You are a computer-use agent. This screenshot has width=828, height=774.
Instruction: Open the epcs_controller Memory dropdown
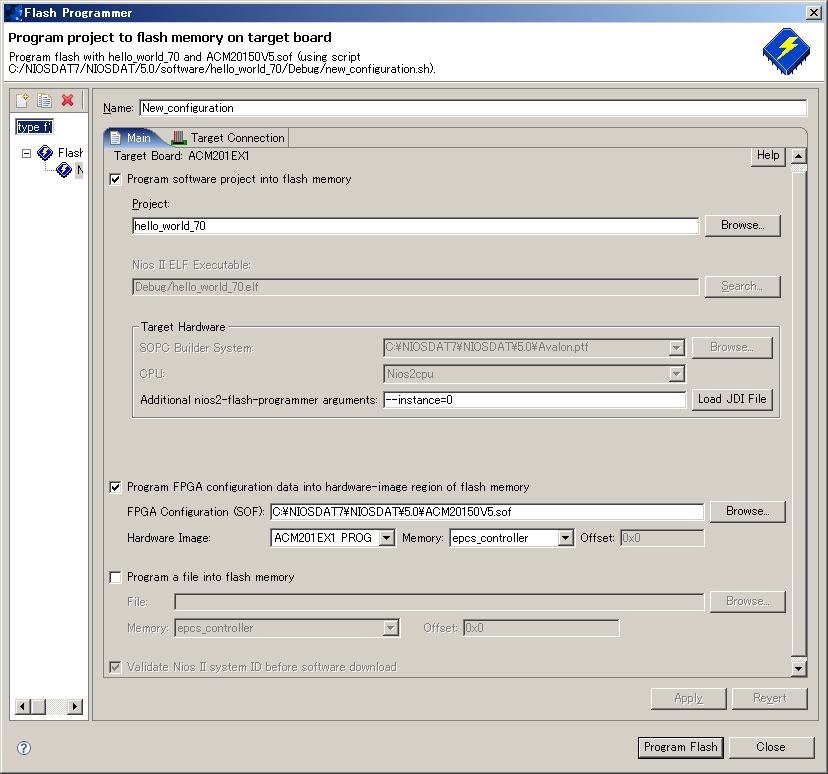(566, 538)
